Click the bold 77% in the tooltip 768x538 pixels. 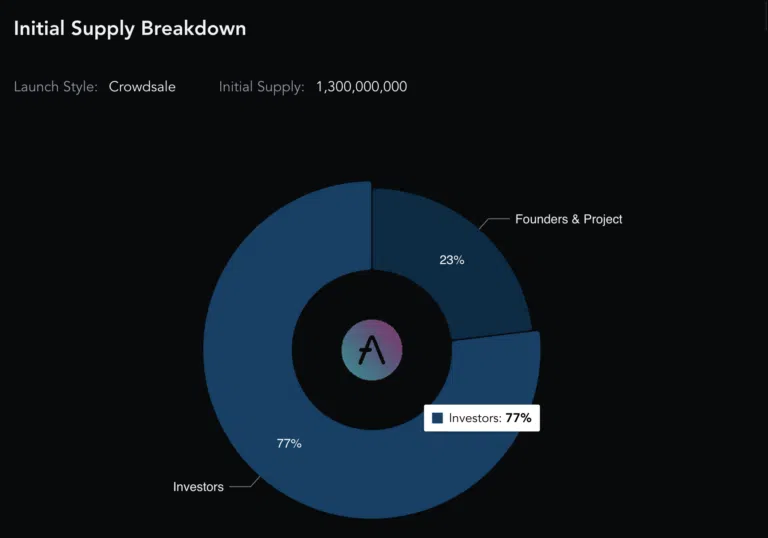[519, 418]
